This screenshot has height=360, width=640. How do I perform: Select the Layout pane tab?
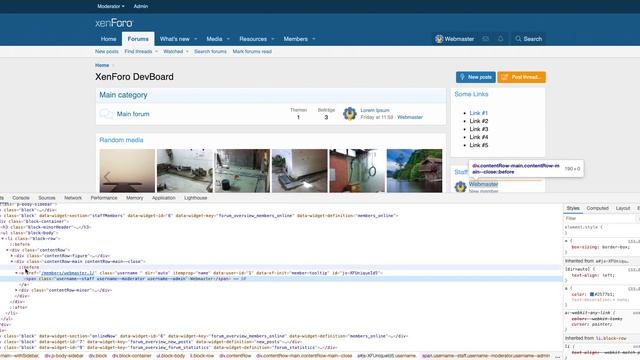click(622, 208)
